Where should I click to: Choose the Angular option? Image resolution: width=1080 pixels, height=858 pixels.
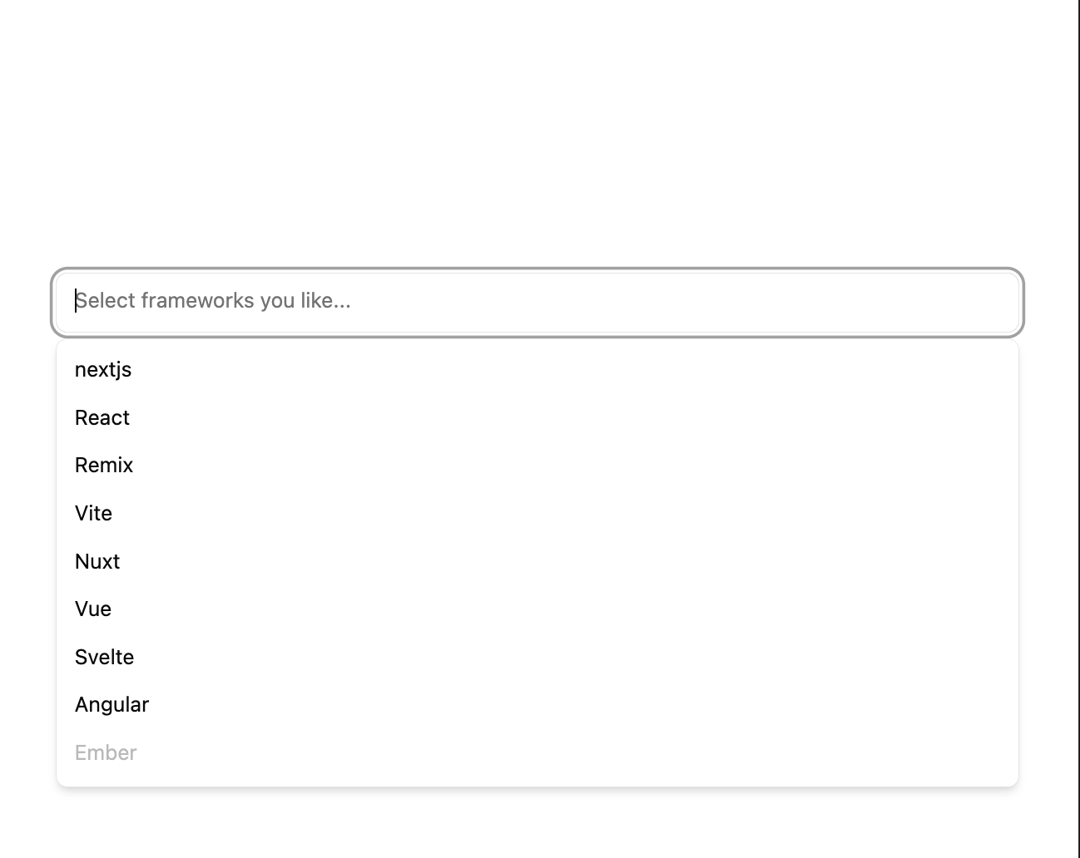(537, 705)
